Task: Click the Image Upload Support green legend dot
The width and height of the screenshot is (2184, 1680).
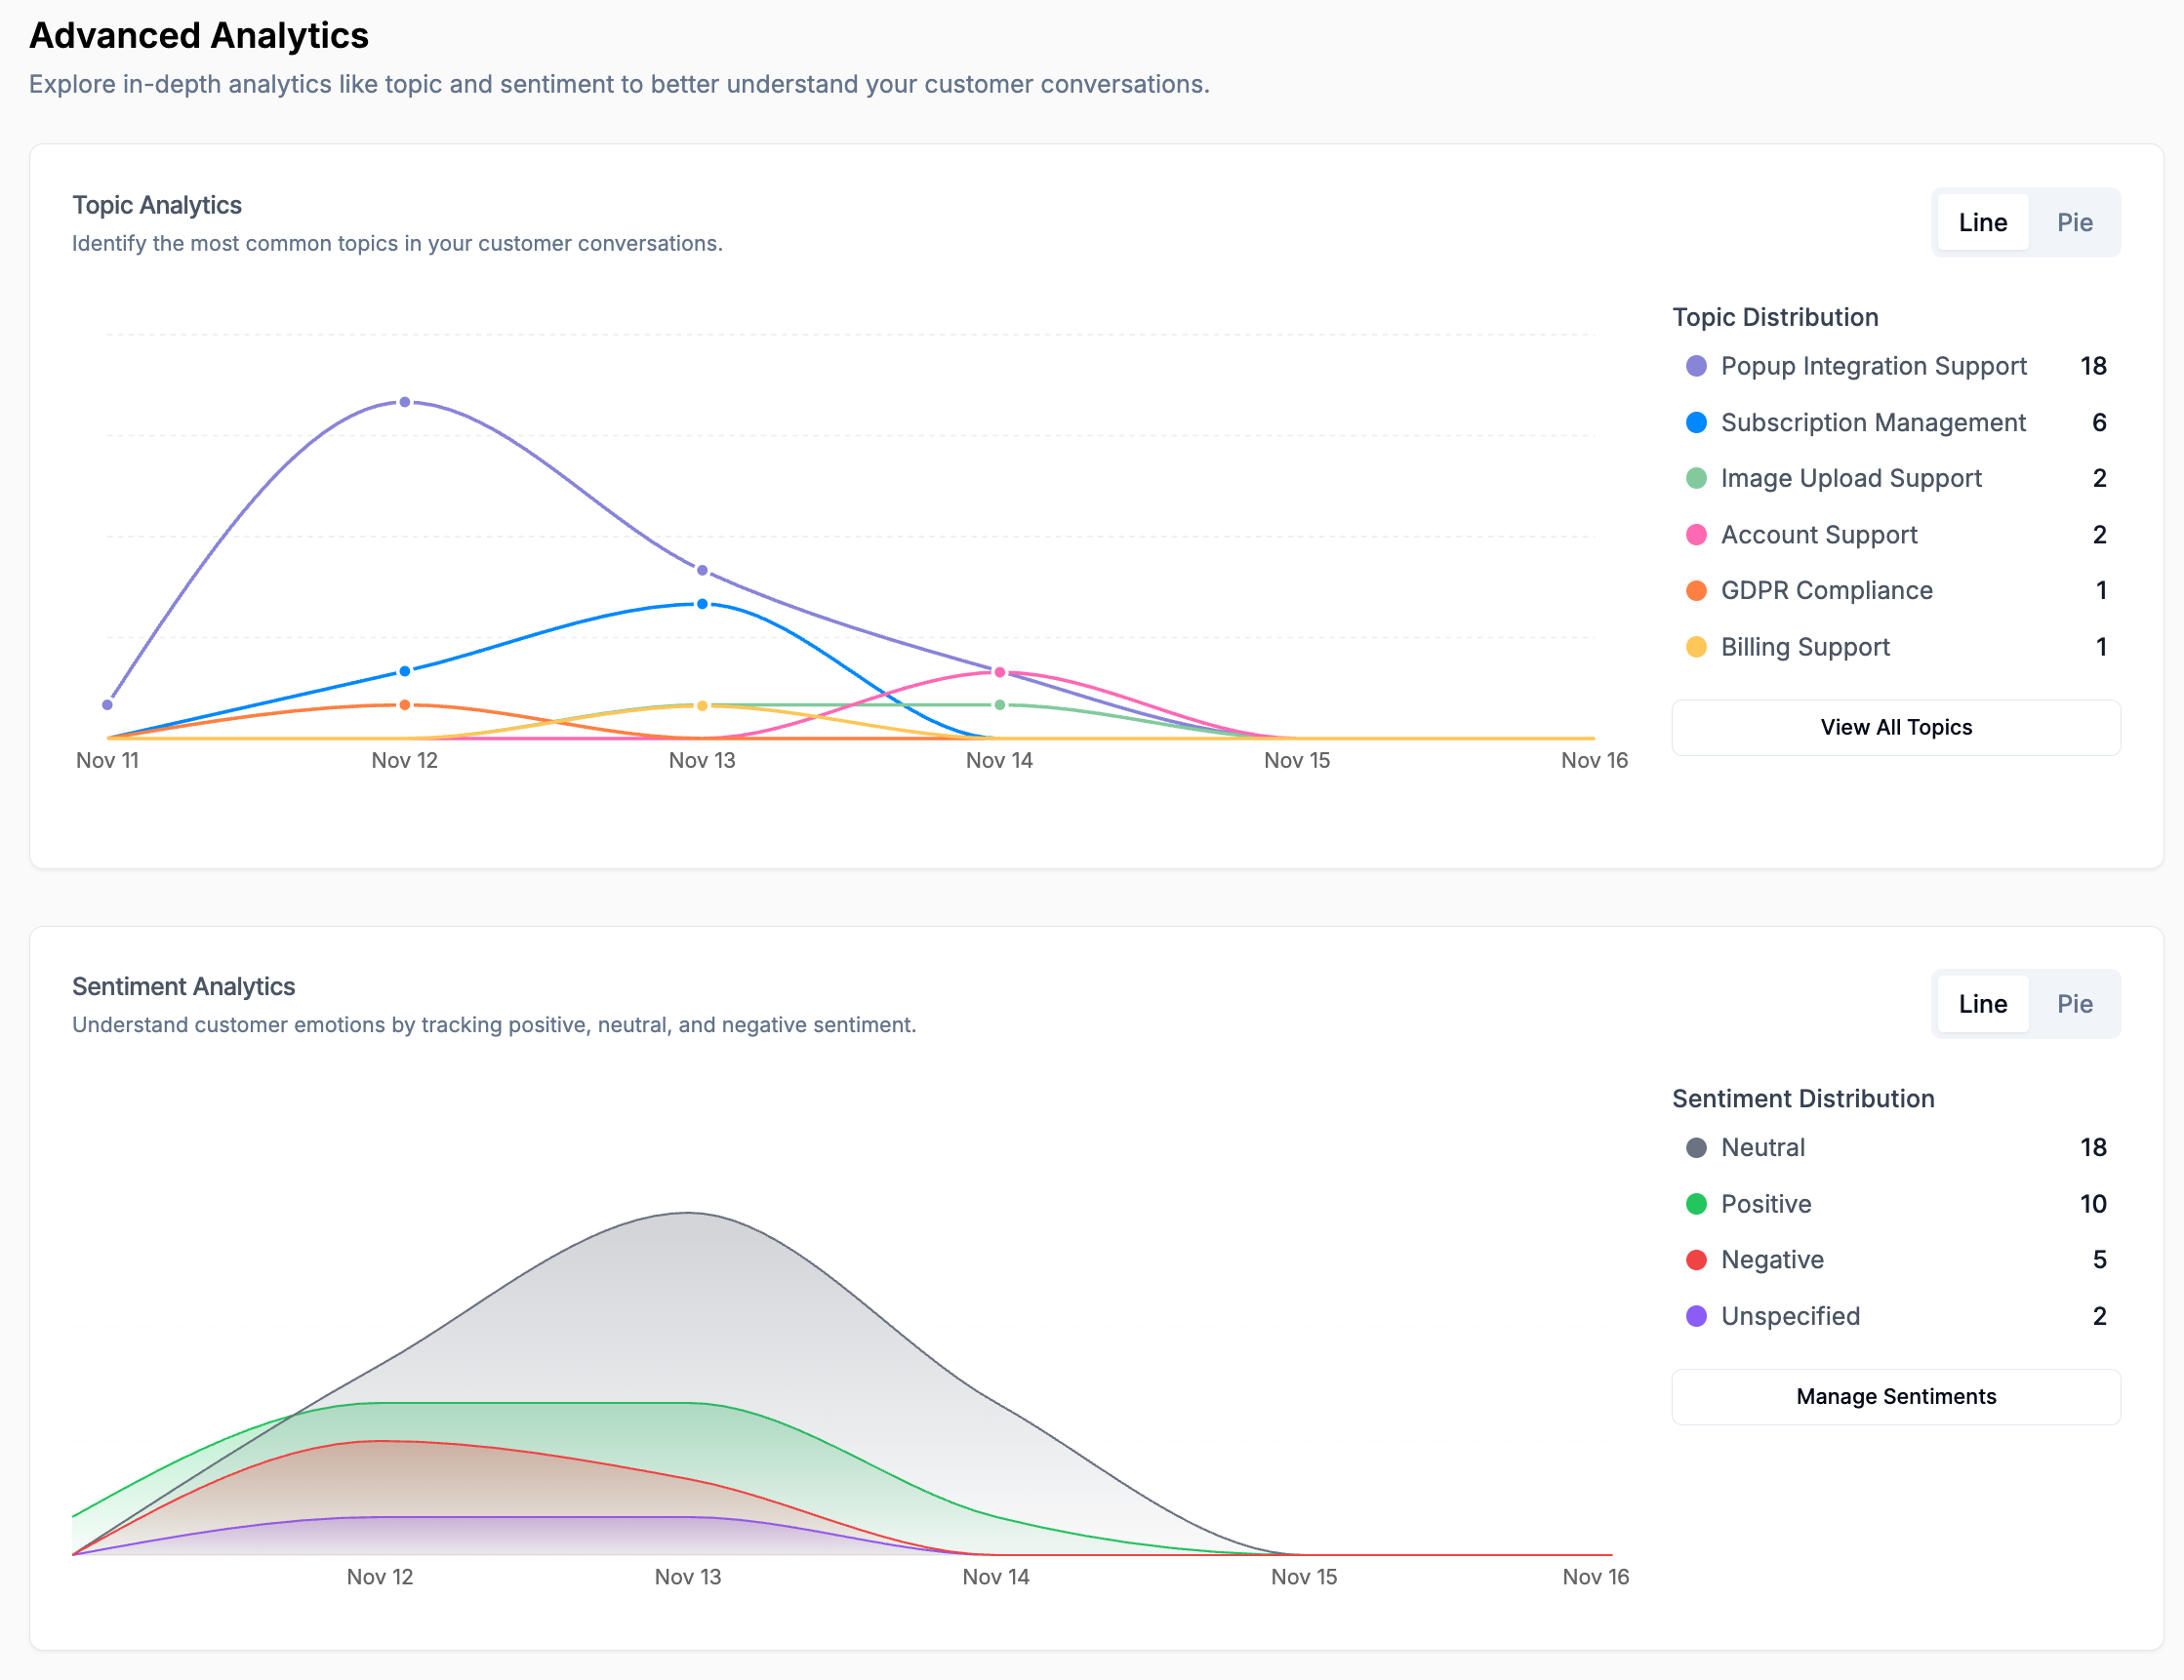Action: 1696,478
